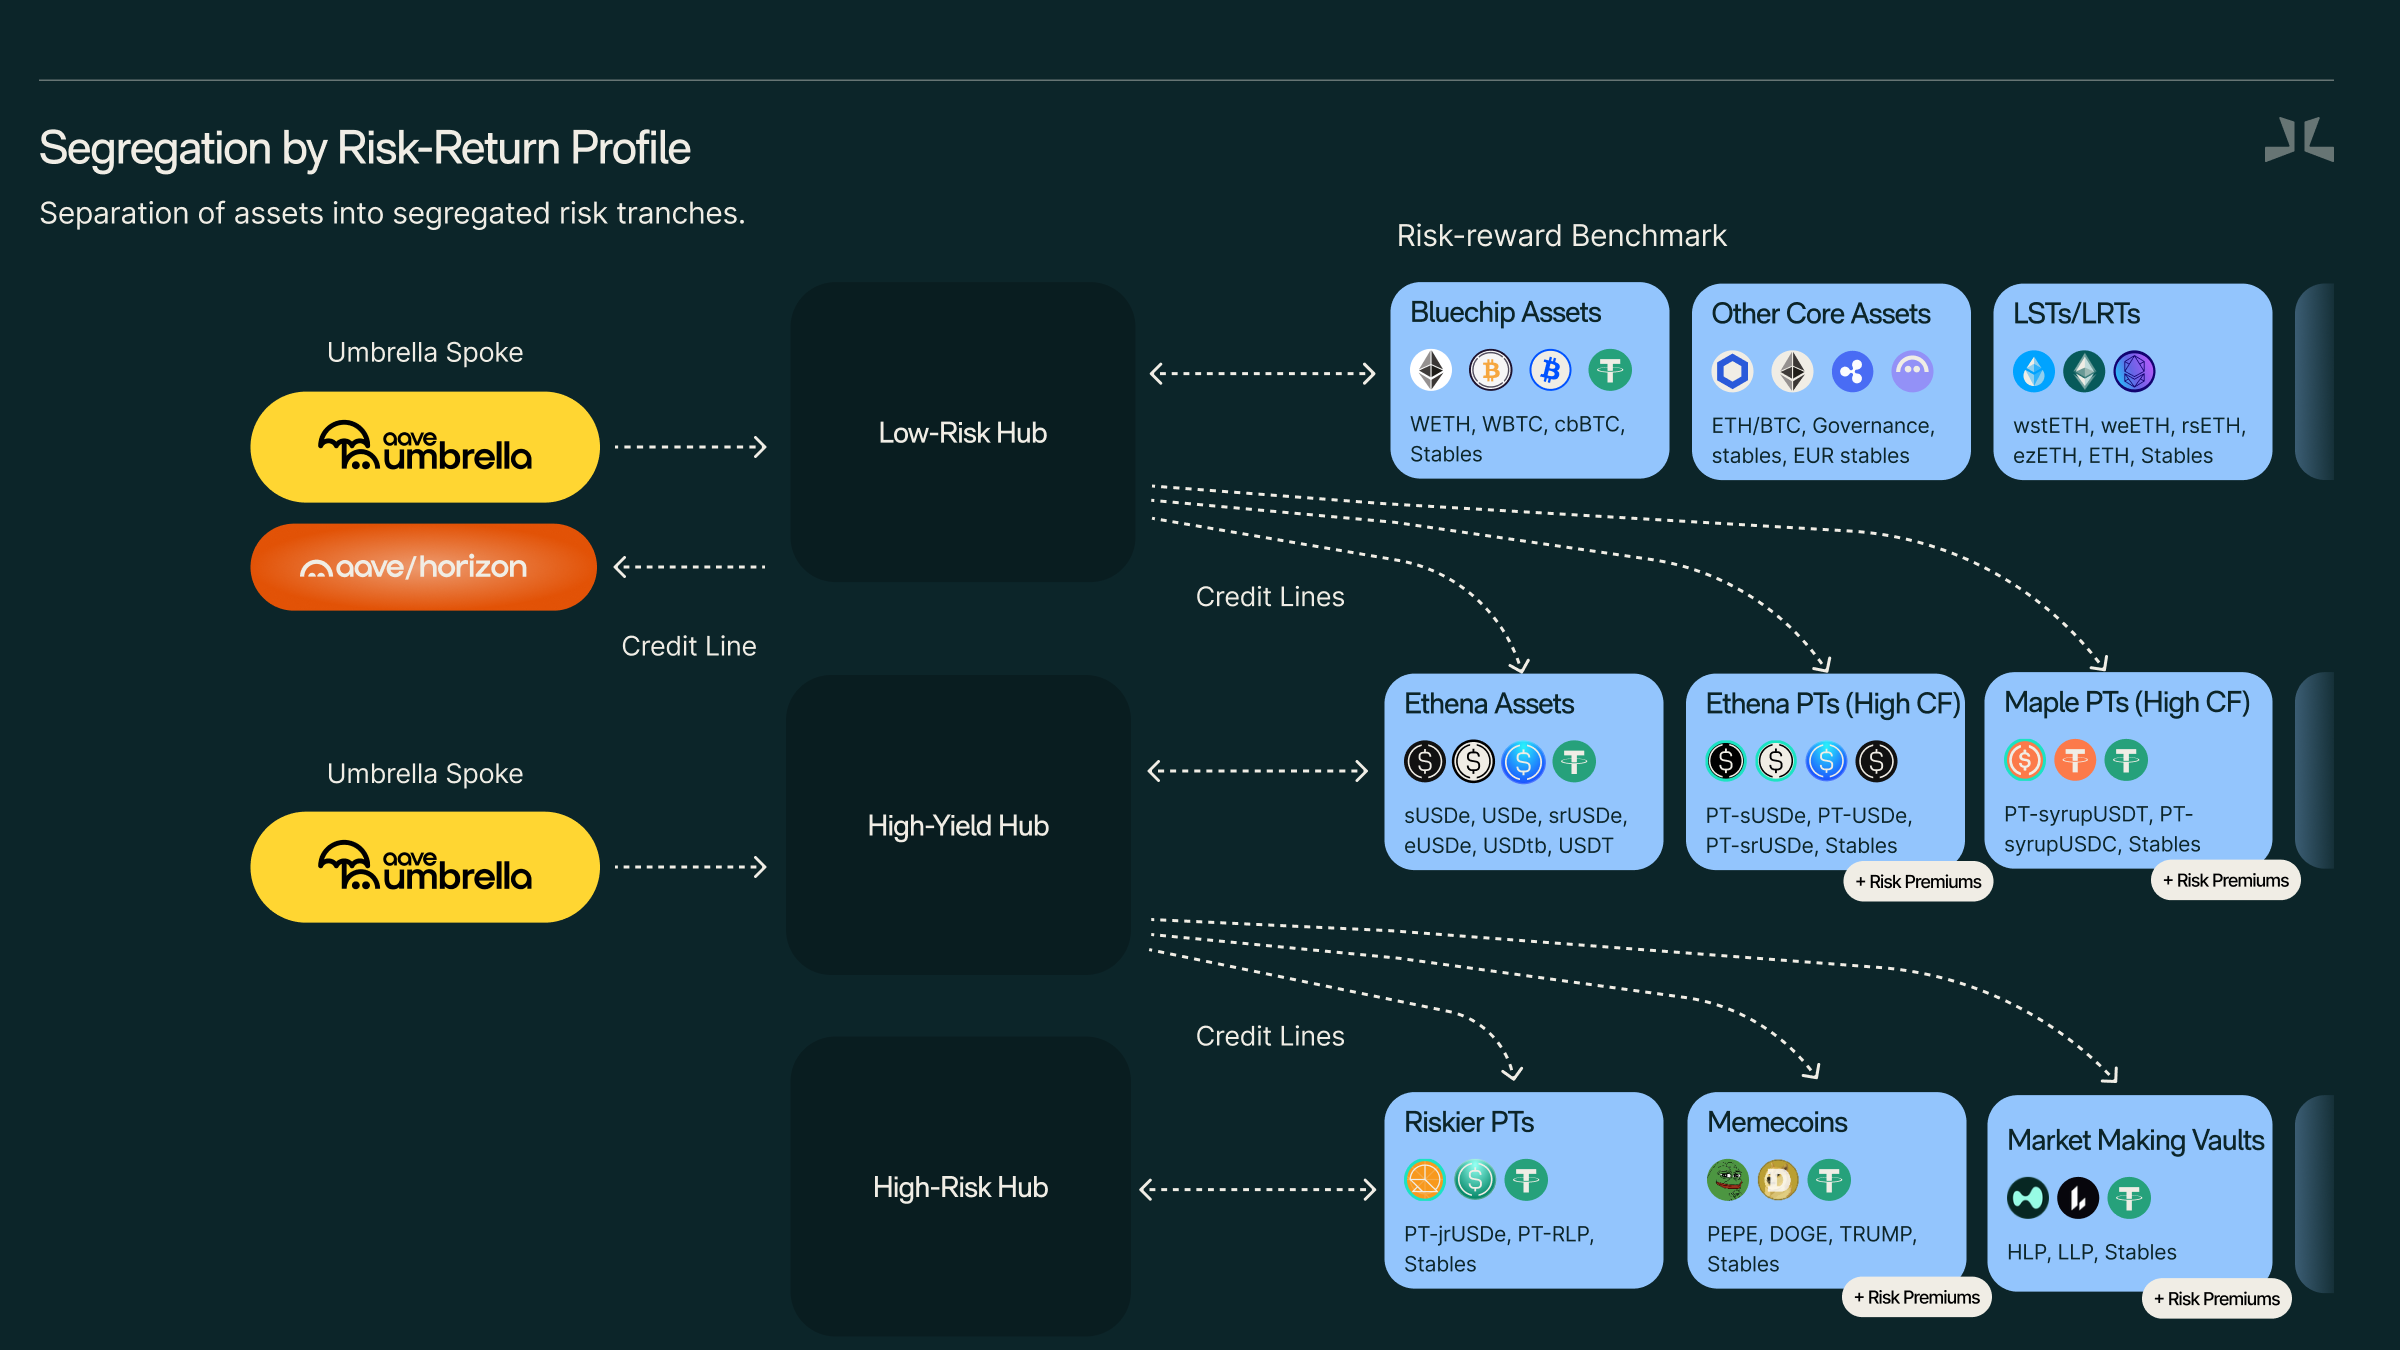Click the Ethena Assets card title
2400x1350 pixels.
tap(1488, 704)
